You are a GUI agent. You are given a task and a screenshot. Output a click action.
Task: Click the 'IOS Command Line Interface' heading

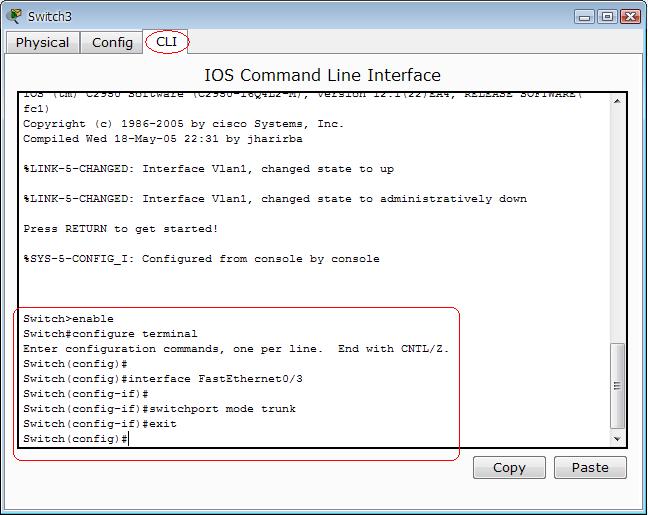[x=322, y=75]
